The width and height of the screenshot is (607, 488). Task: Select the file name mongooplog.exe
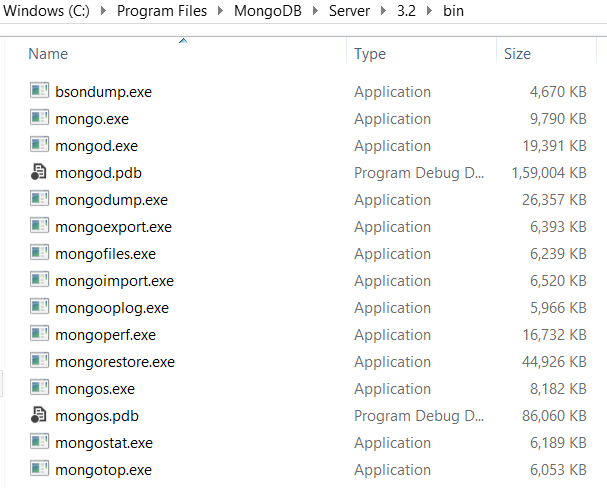click(x=112, y=308)
